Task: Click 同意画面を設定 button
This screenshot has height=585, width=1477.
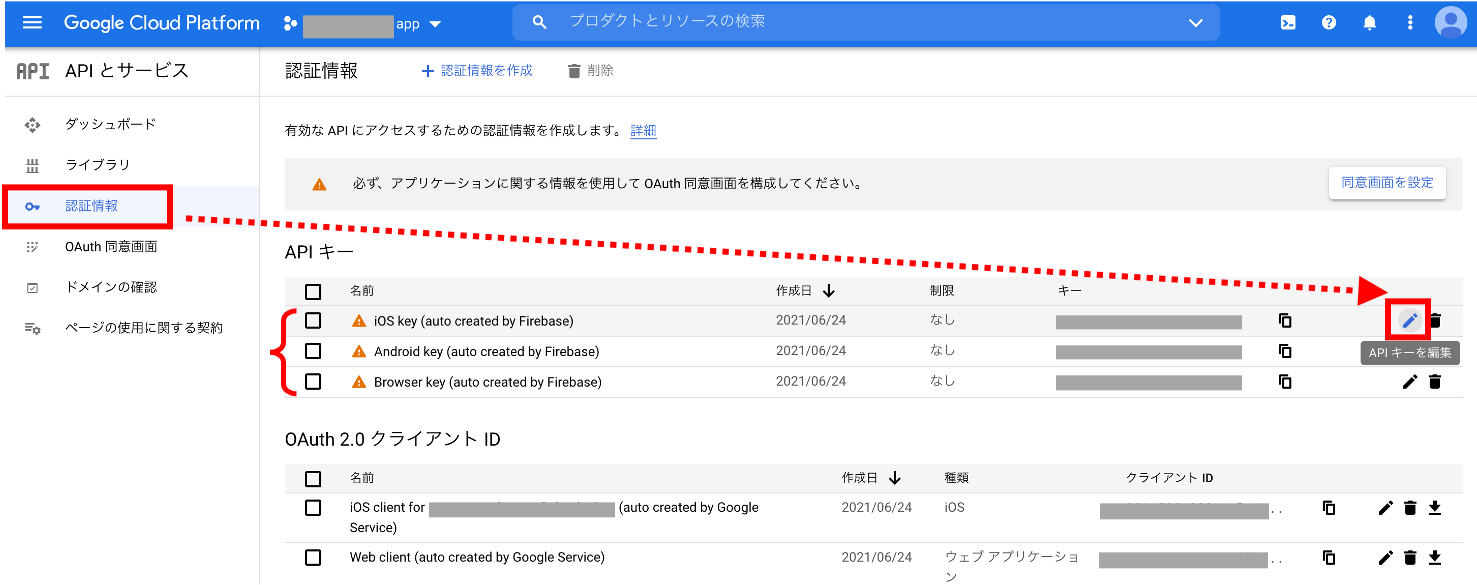Action: [1387, 183]
